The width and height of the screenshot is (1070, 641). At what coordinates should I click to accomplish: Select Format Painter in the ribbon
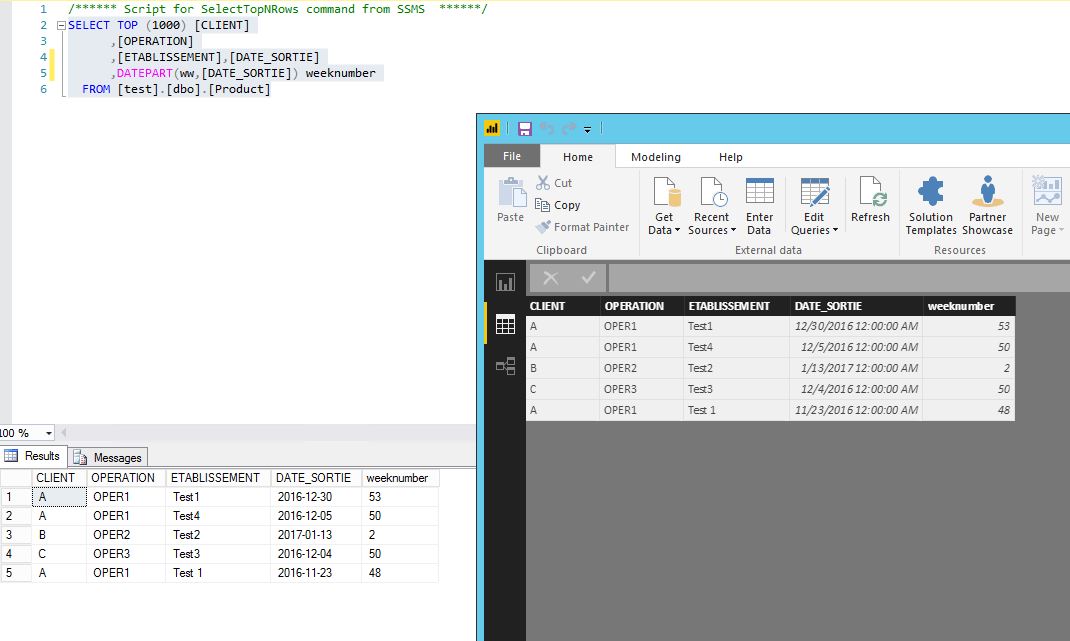pos(582,227)
